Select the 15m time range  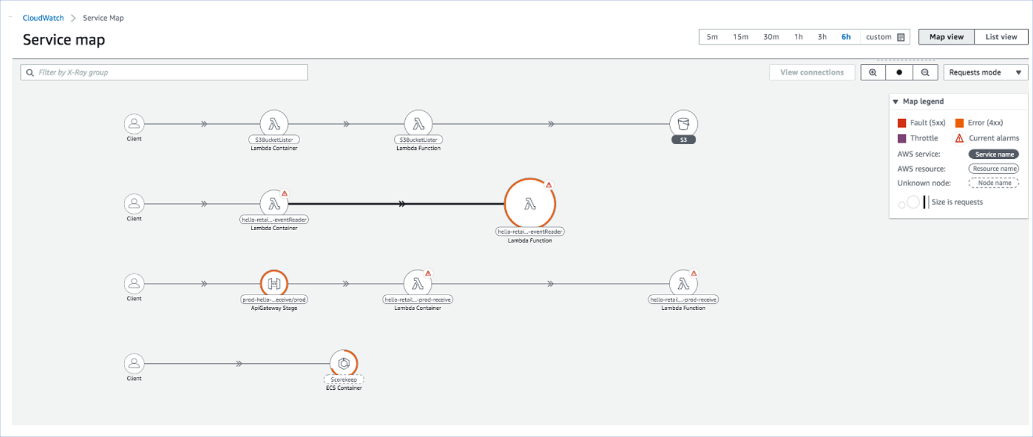(740, 37)
